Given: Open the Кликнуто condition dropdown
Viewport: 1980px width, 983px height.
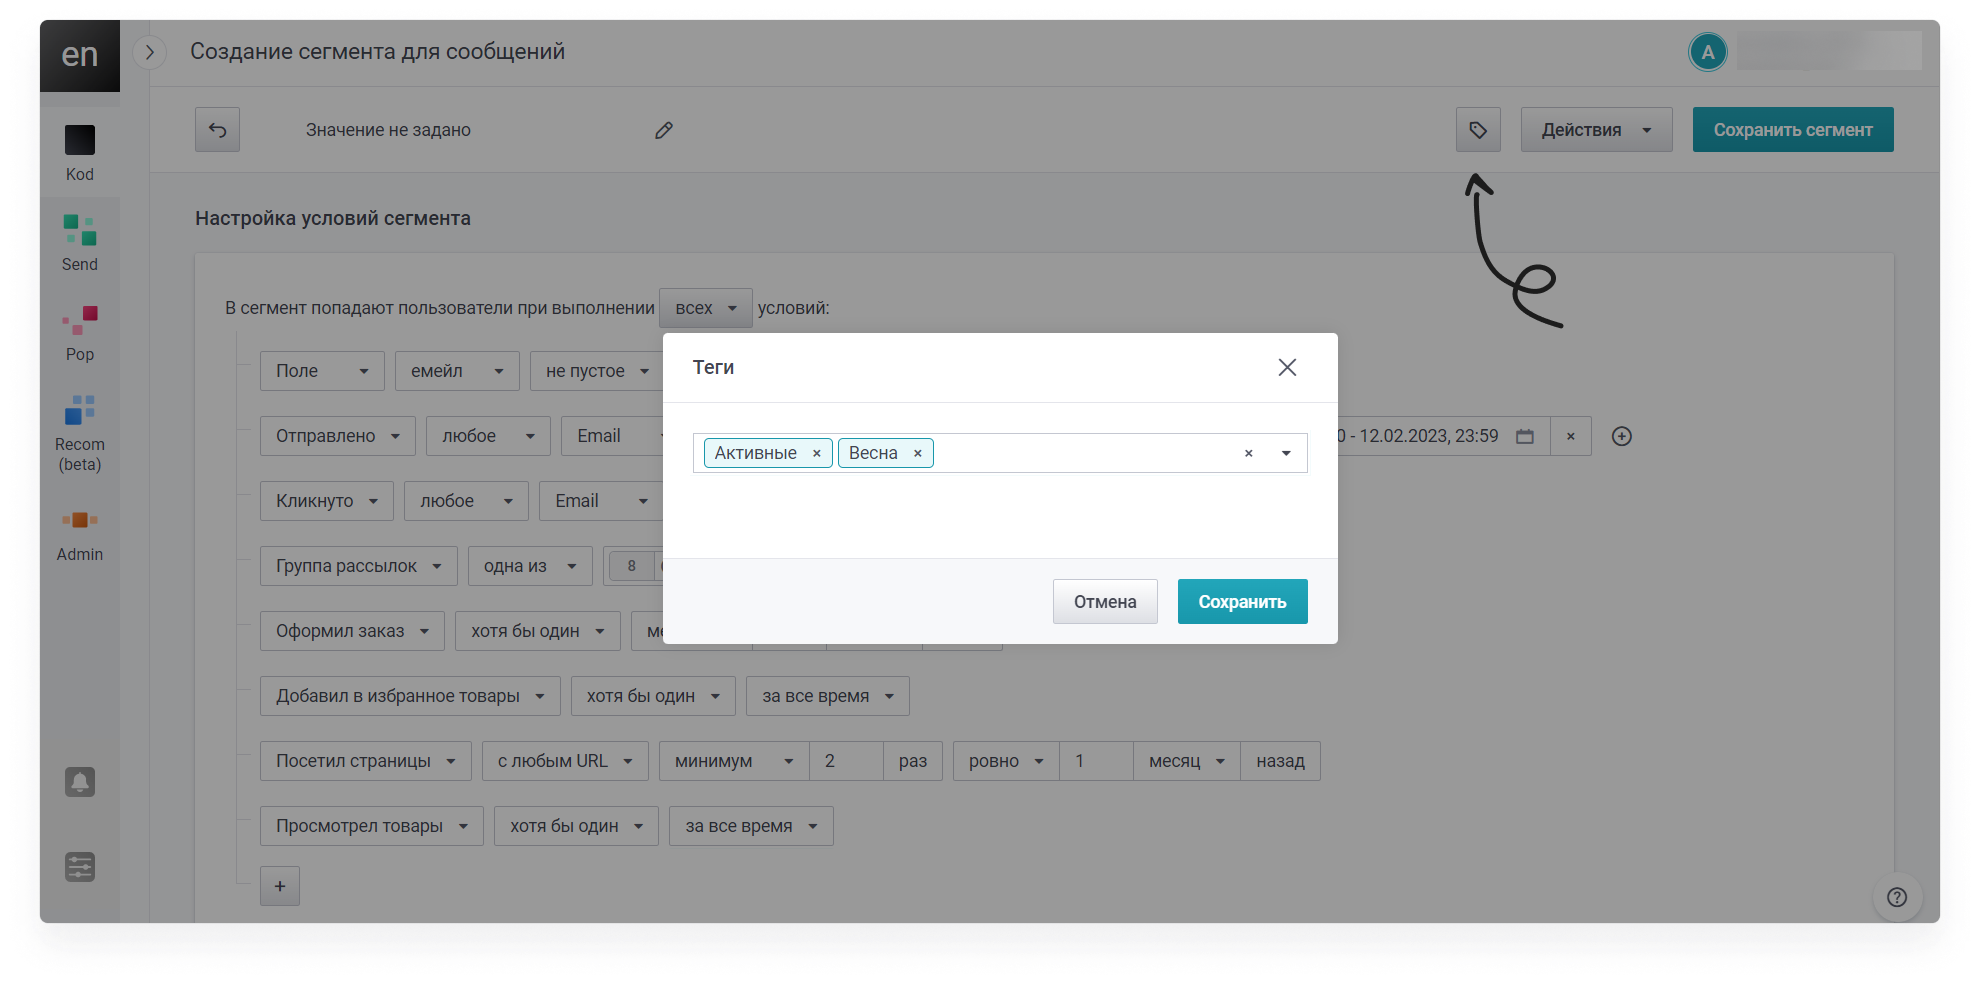Looking at the screenshot, I should (x=327, y=501).
